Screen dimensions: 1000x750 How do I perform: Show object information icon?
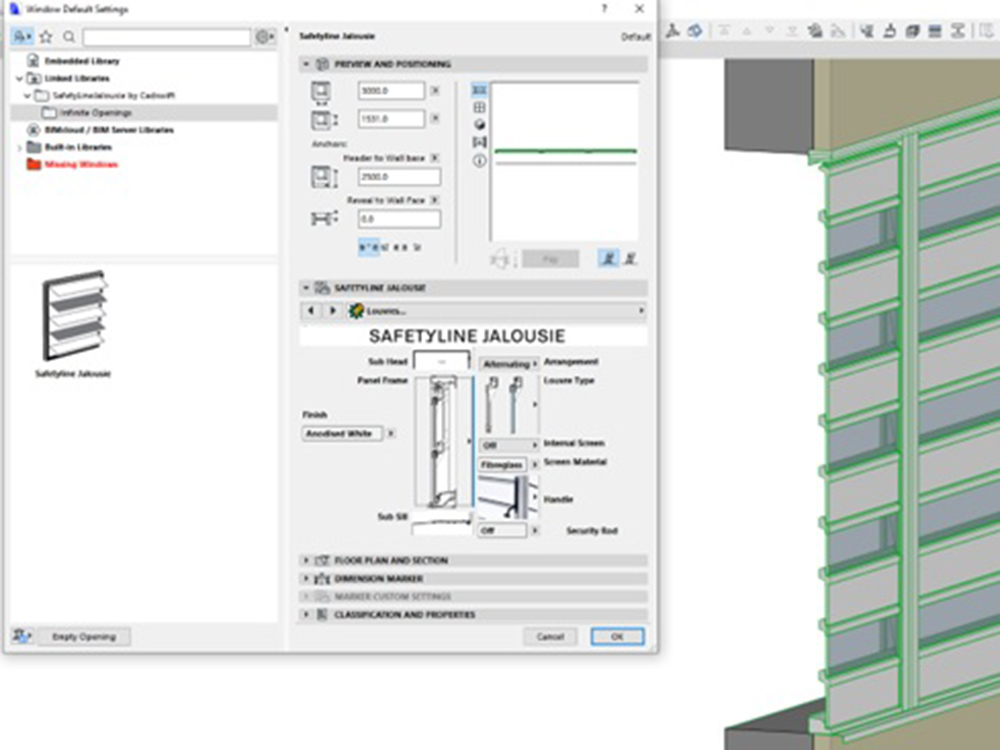[479, 161]
